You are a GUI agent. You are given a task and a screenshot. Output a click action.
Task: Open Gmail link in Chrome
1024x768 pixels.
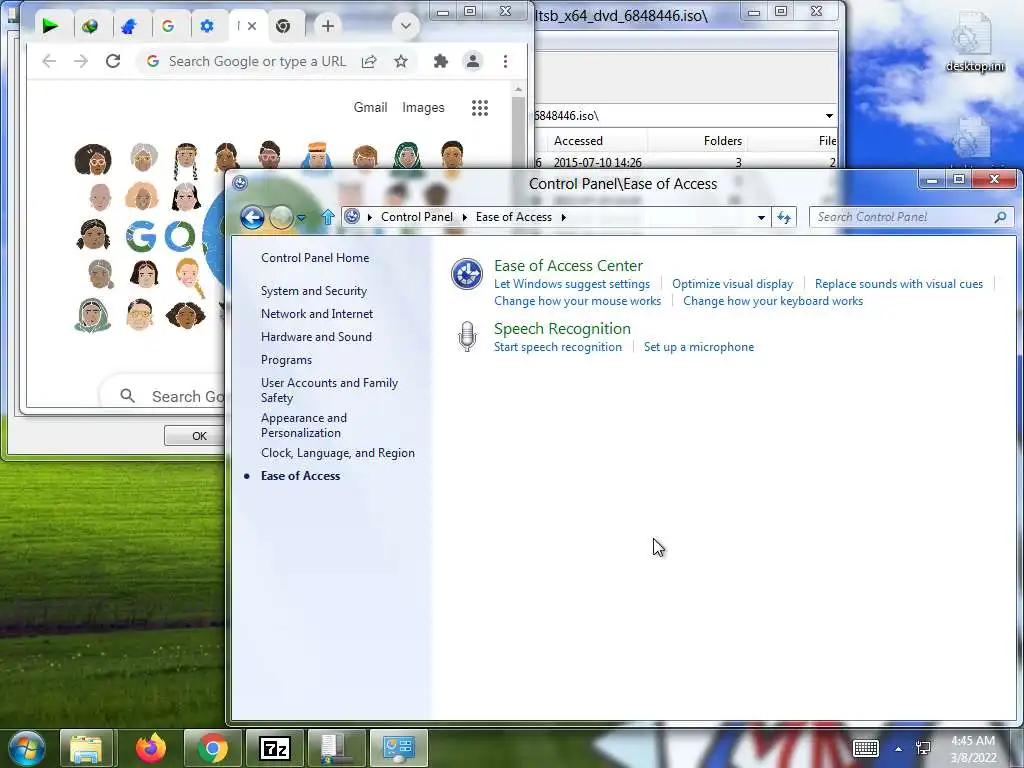coord(370,107)
